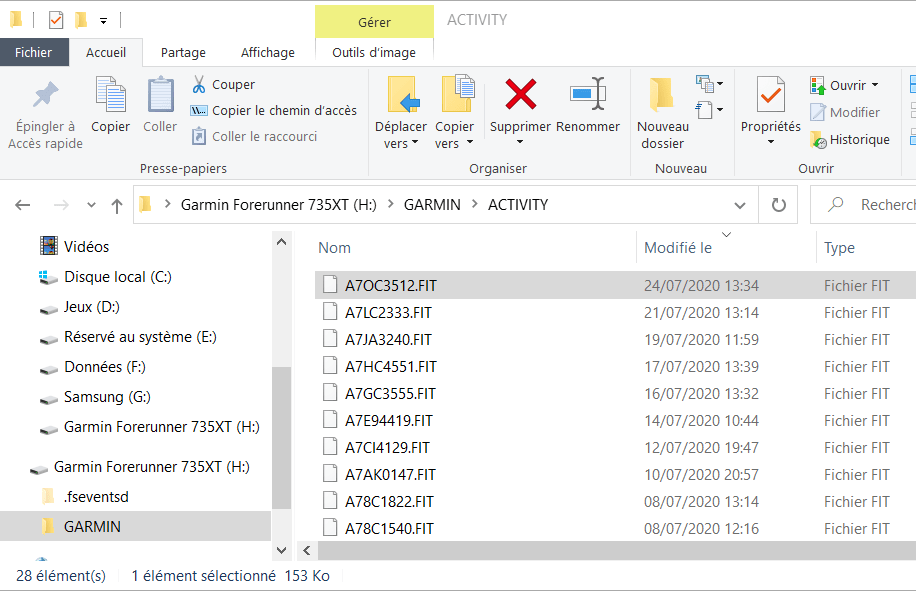Screen dimensions: 916x591
Task: Select Disque local (C:) in navigation pane
Action: pyautogui.click(x=118, y=277)
